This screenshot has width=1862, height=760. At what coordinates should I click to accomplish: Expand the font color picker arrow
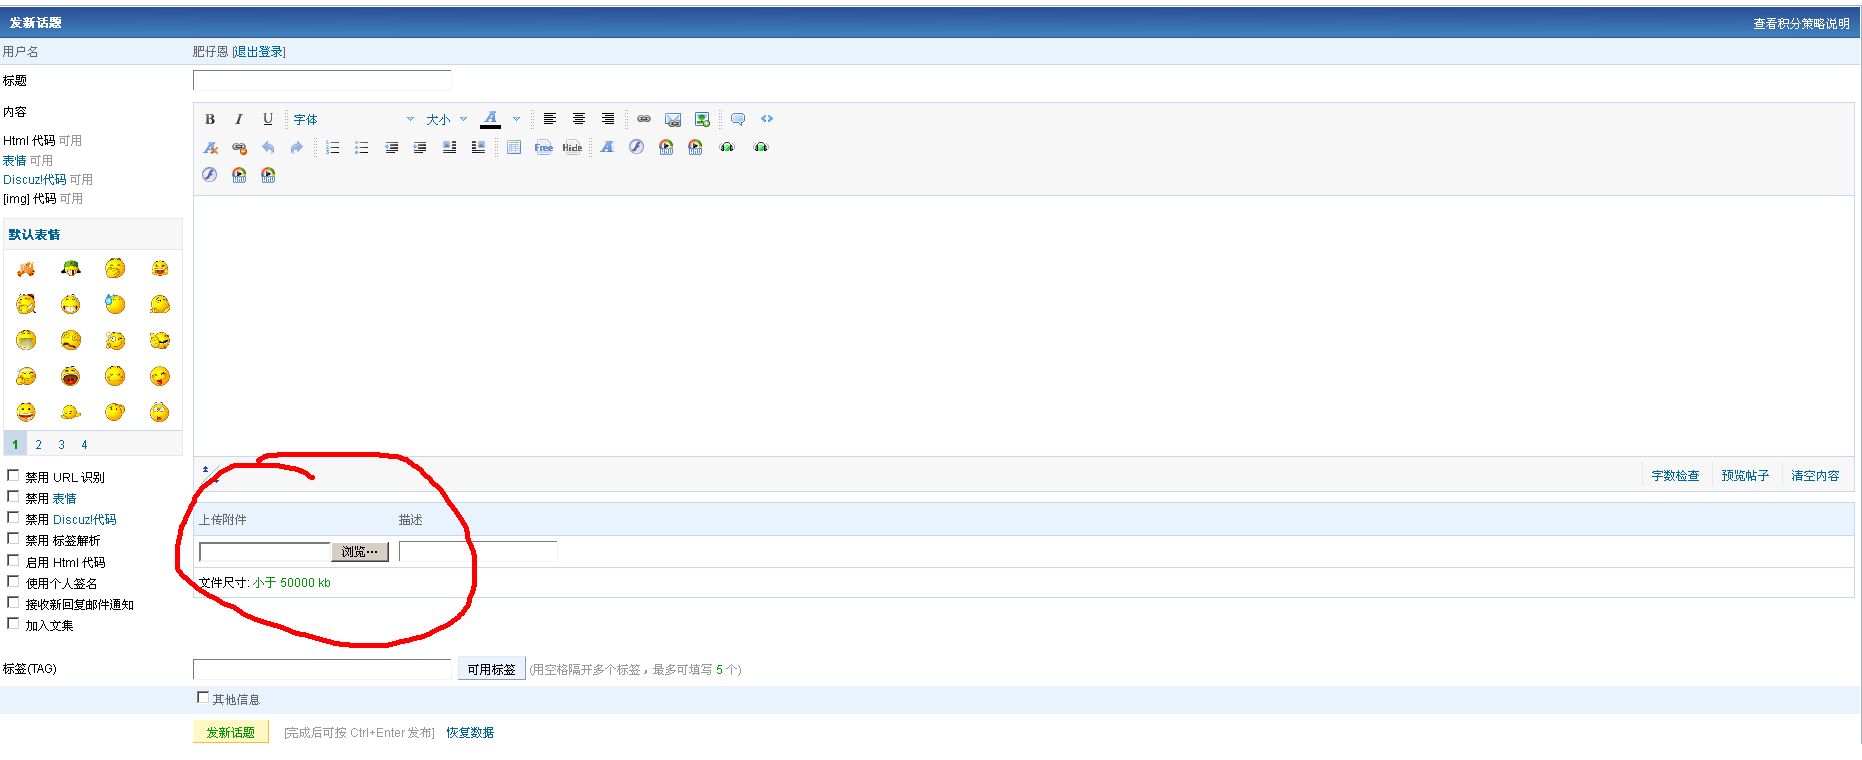point(516,119)
